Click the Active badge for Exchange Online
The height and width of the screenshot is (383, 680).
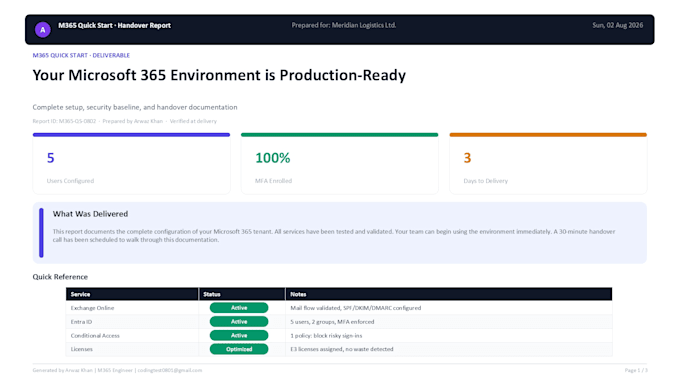point(239,308)
